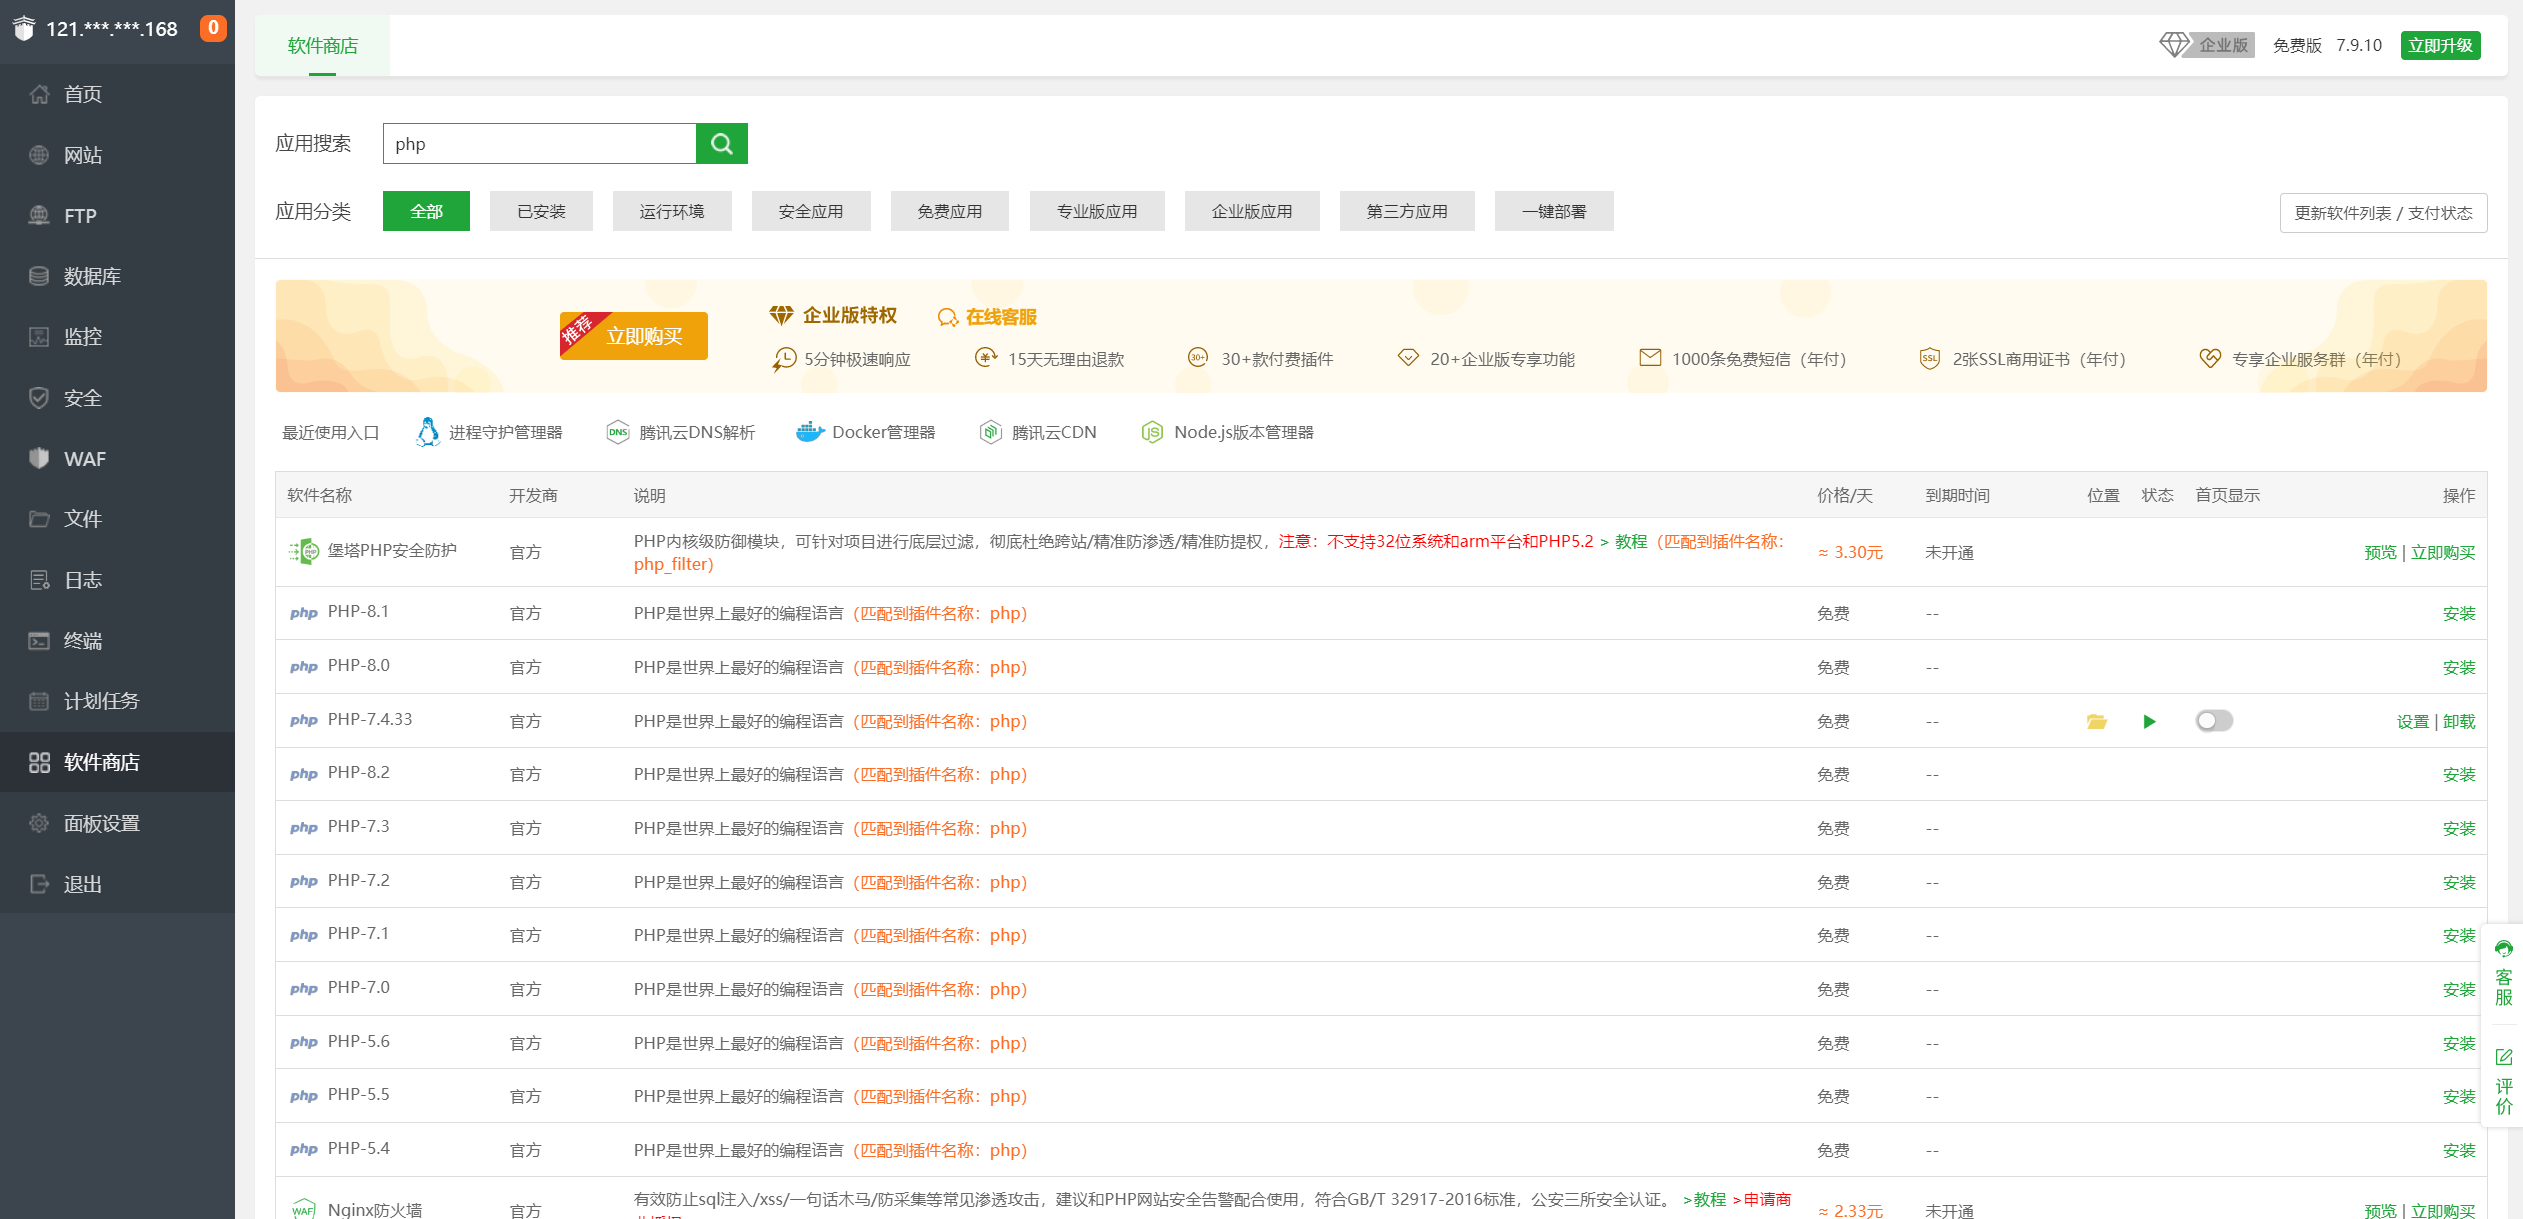Open 数据库 in the sidebar
Viewport: 2523px width, 1219px height.
click(x=92, y=276)
